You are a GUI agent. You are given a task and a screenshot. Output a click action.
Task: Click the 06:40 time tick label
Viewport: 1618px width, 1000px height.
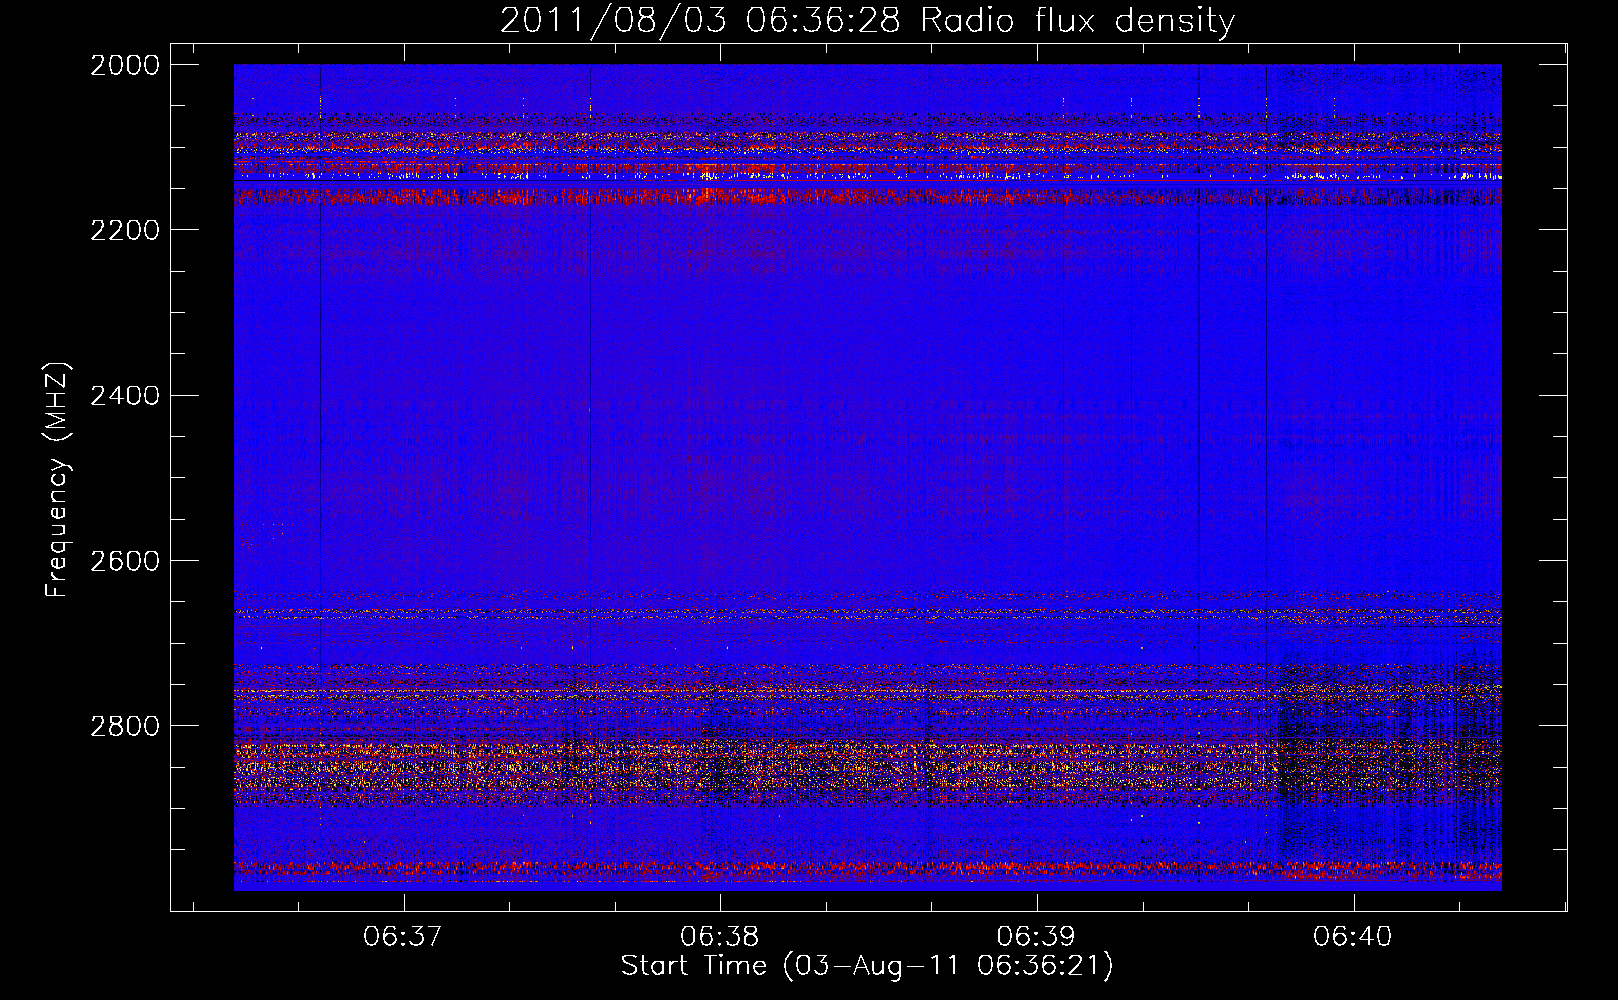point(1353,936)
